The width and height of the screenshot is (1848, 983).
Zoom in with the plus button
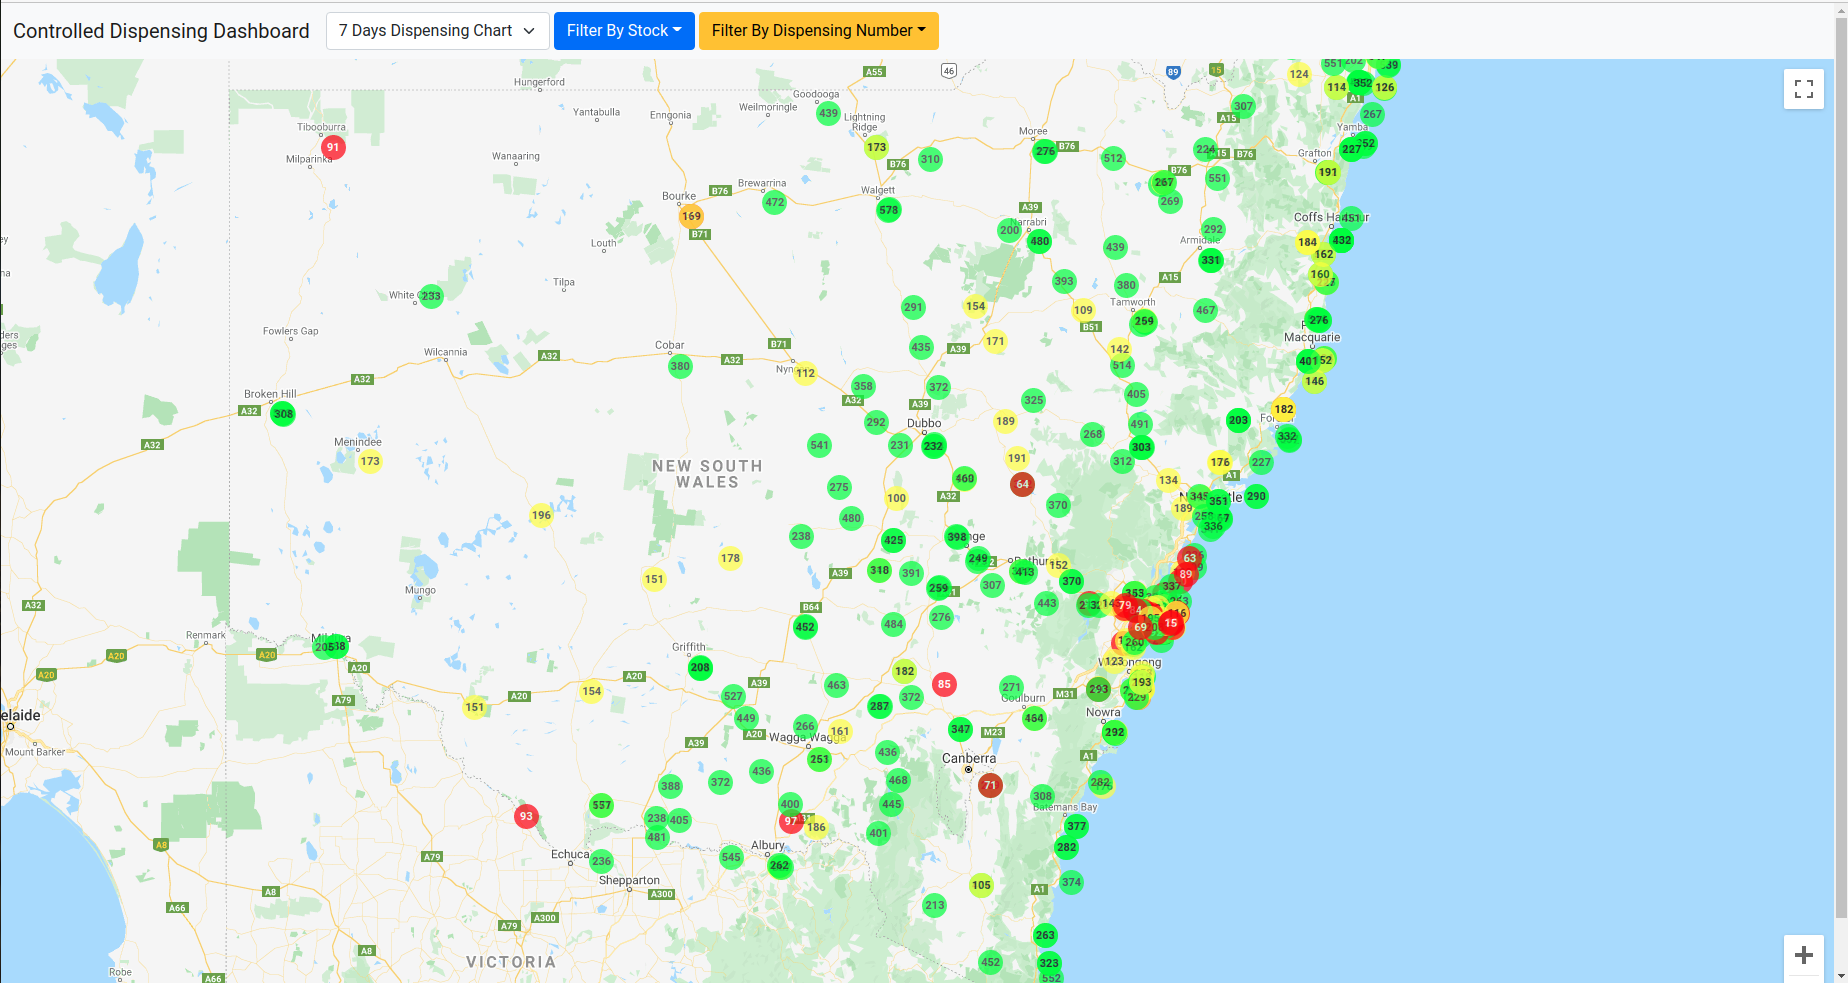click(1803, 955)
